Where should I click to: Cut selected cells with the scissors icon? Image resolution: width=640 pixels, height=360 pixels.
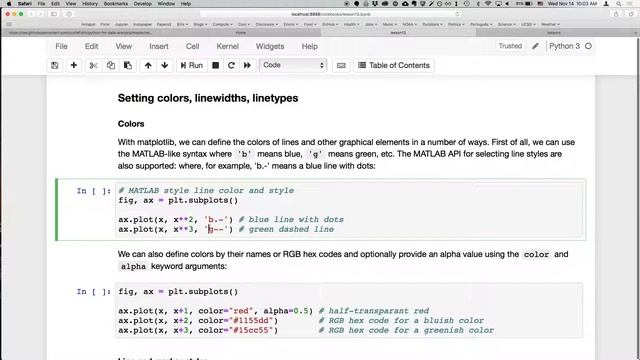(x=93, y=65)
